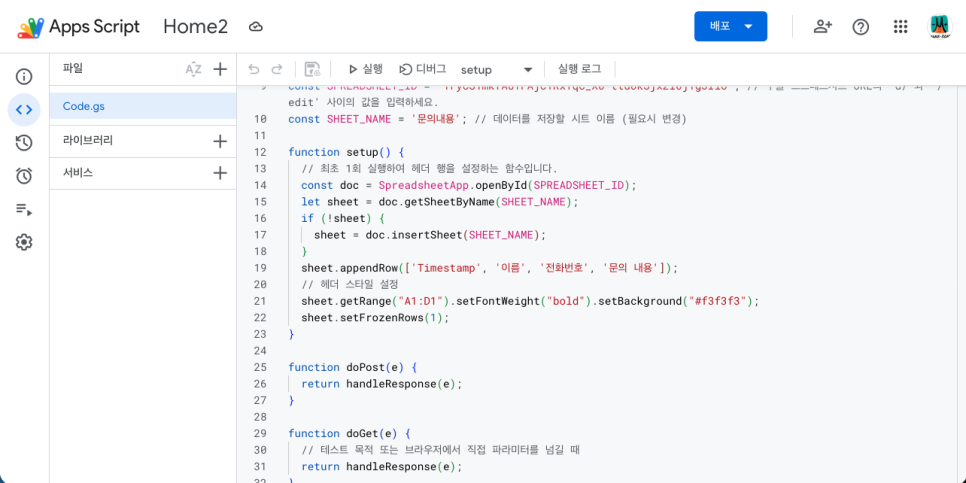The image size is (966, 483).
Task: Add a new file with plus icon
Action: tap(220, 70)
